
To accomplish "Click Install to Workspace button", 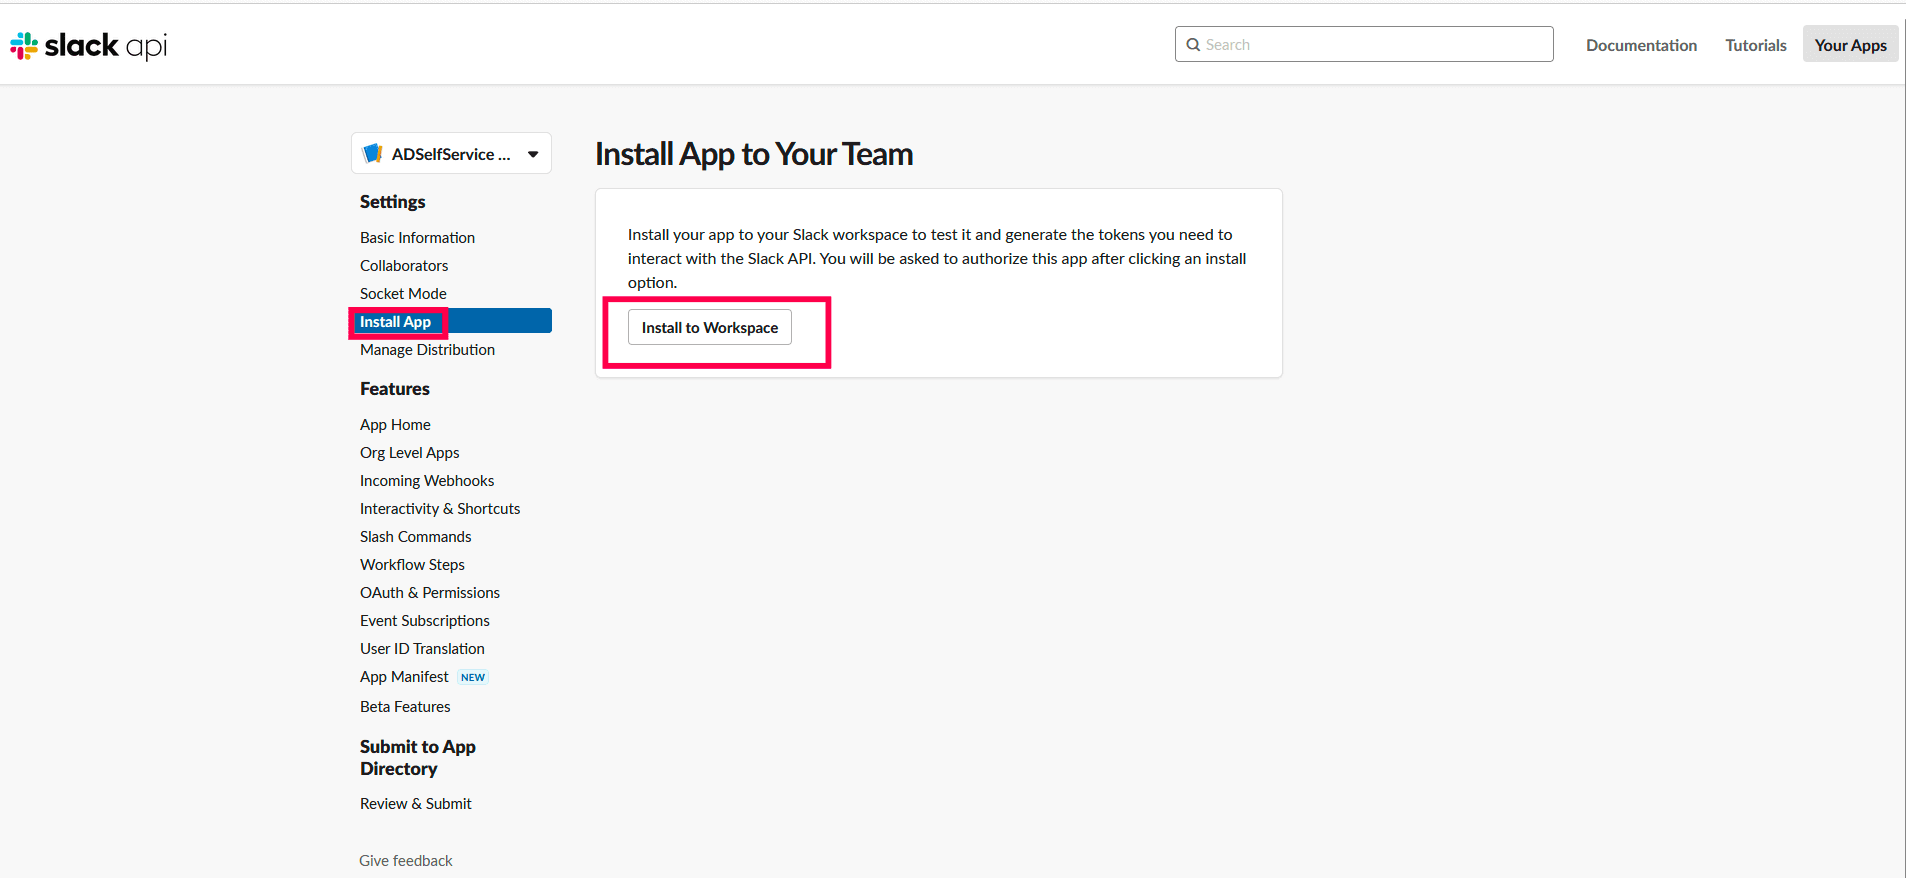I will tap(710, 327).
